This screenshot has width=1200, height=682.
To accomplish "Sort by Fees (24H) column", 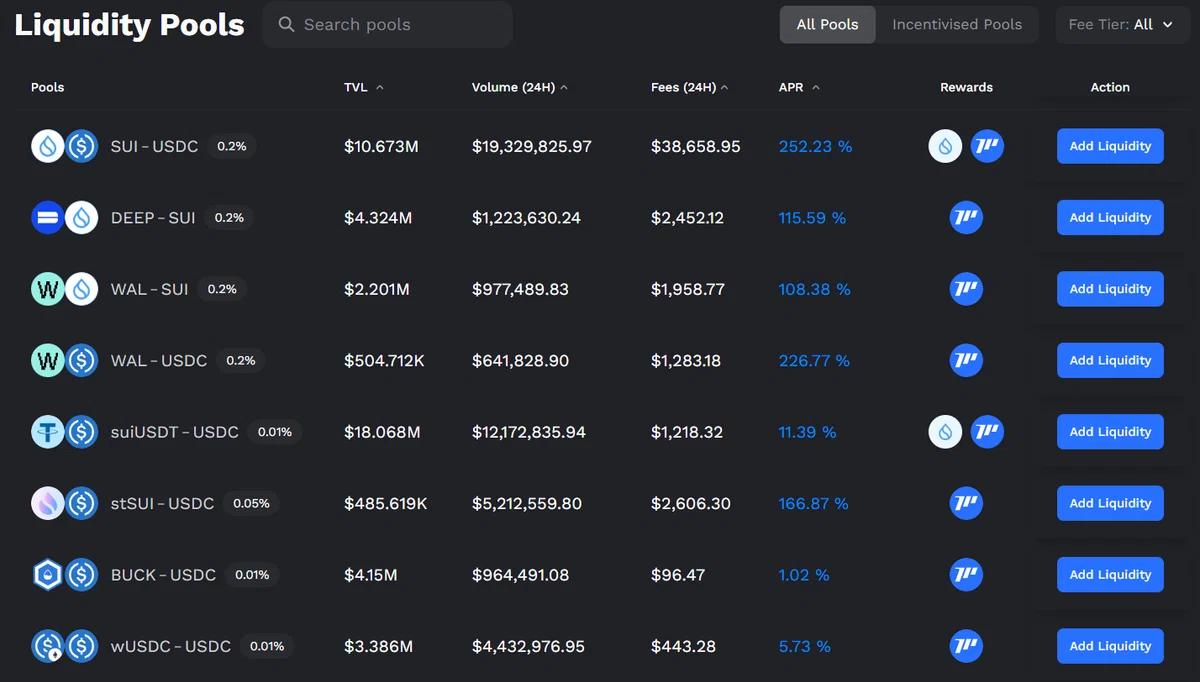I will (x=689, y=87).
